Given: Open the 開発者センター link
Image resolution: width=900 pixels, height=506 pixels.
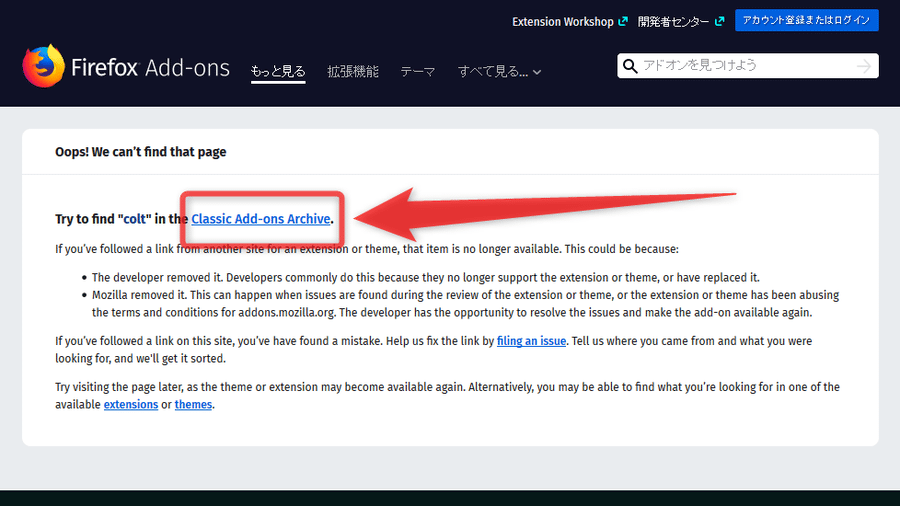Looking at the screenshot, I should 673,22.
